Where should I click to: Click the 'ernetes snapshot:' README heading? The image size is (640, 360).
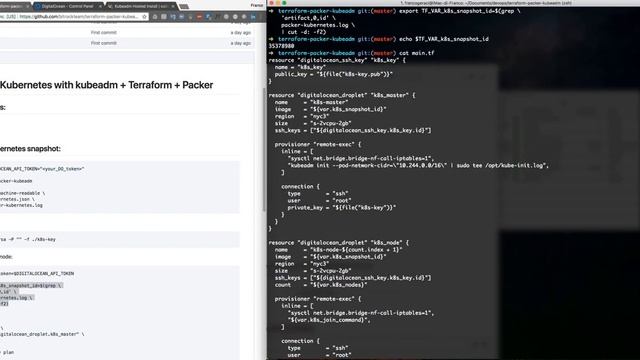[30, 149]
